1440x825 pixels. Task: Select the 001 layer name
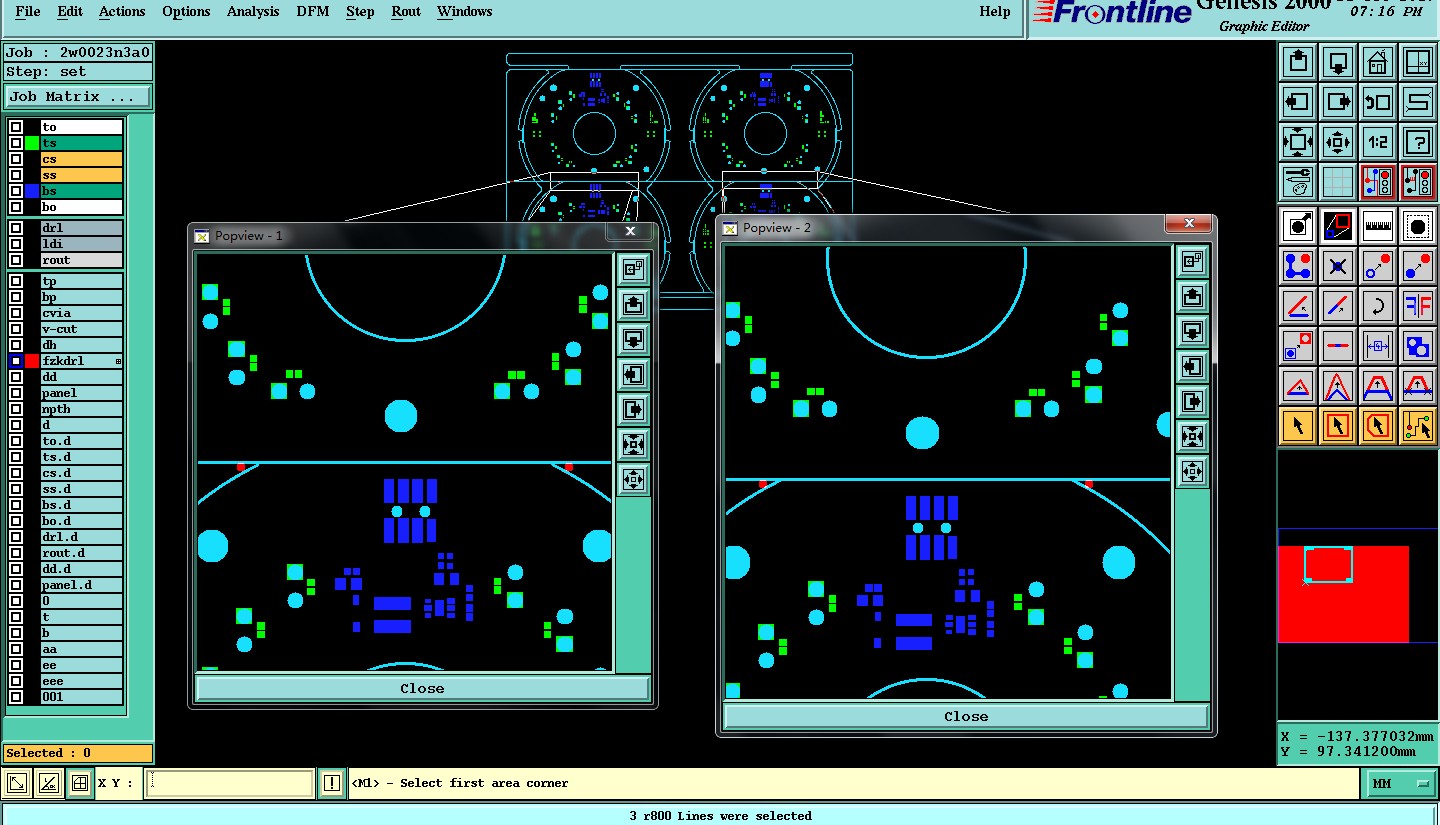pos(81,697)
